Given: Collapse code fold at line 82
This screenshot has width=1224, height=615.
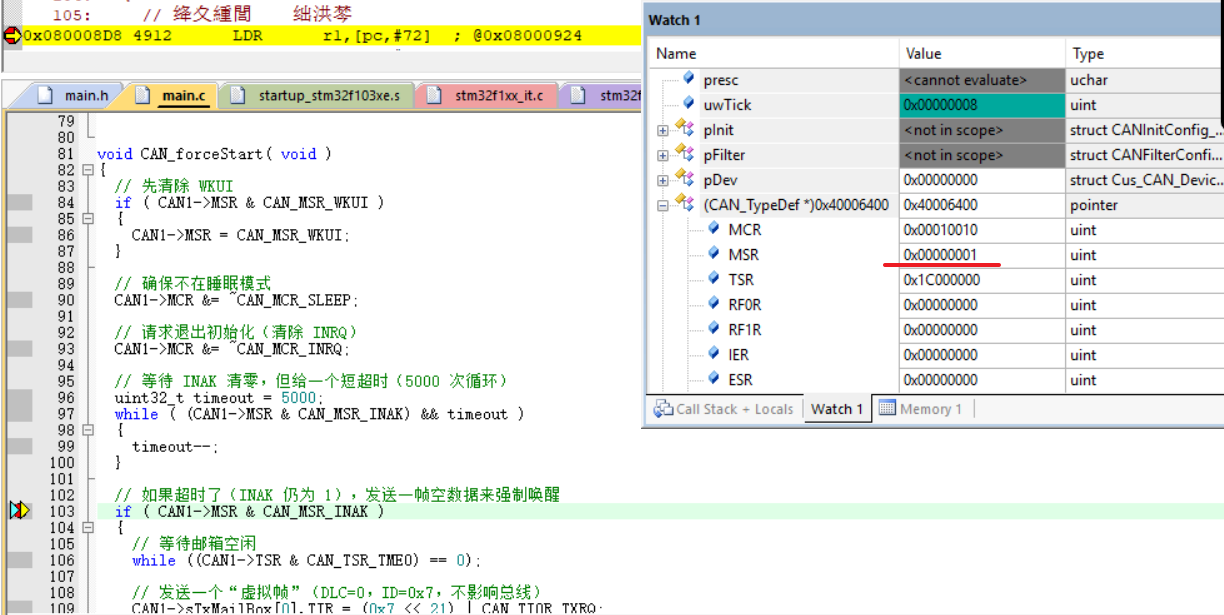Looking at the screenshot, I should coord(87,170).
